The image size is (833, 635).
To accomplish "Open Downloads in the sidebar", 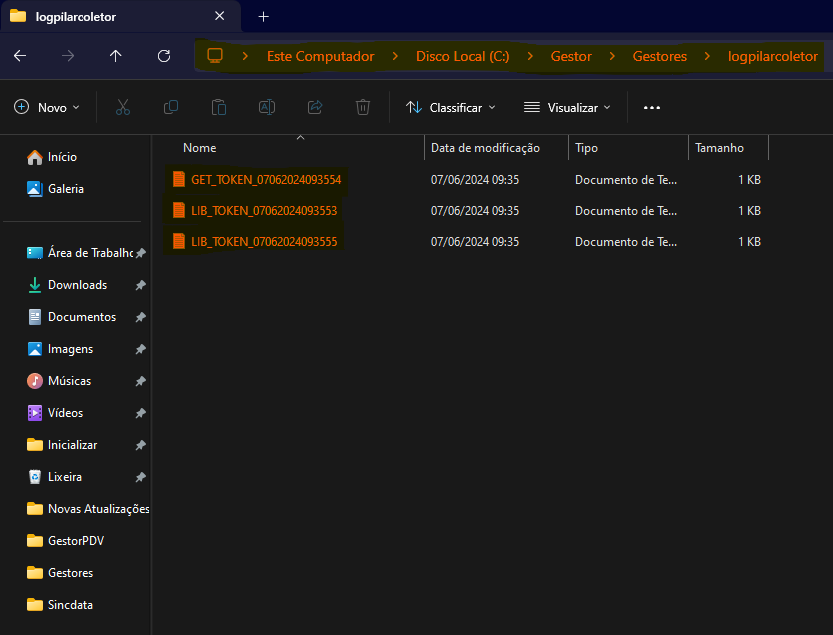I will coord(77,285).
